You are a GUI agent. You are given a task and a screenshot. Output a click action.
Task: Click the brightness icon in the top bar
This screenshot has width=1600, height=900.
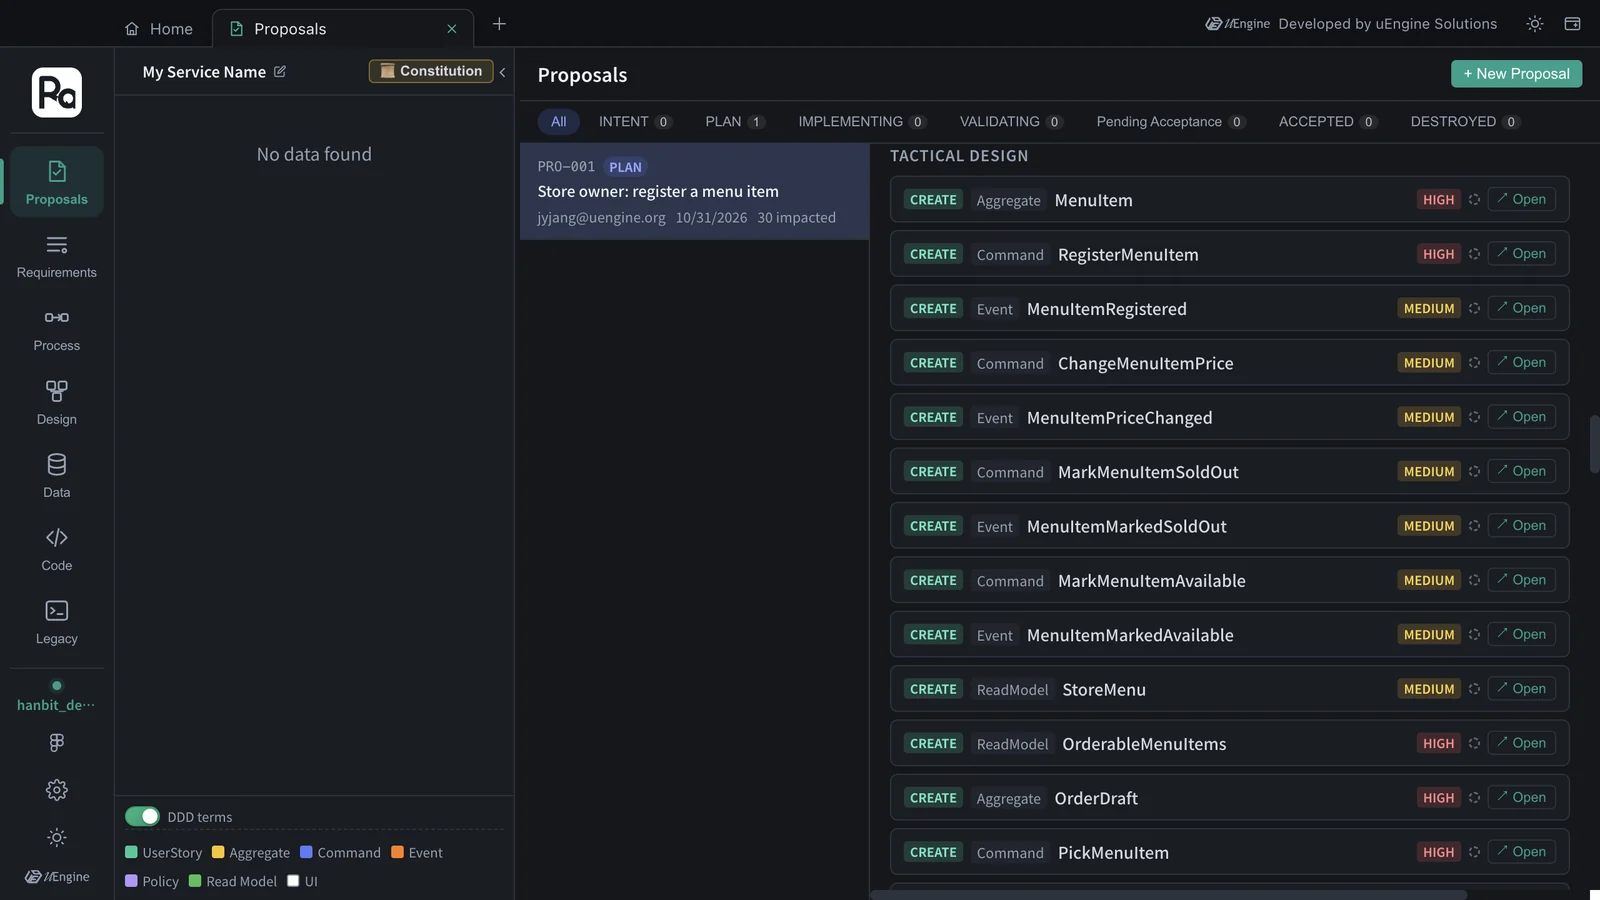[1534, 24]
